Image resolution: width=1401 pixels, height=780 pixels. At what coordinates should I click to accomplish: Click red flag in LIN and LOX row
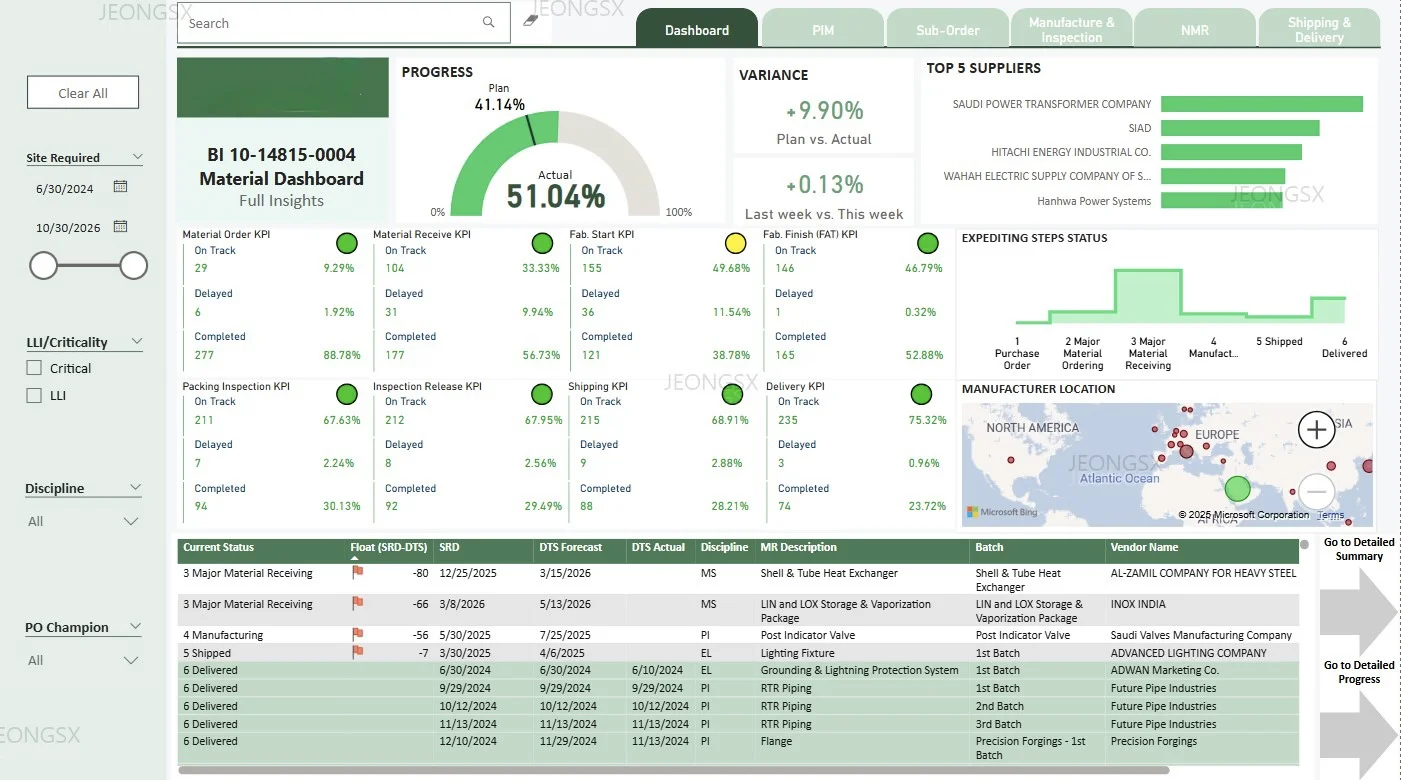357,604
